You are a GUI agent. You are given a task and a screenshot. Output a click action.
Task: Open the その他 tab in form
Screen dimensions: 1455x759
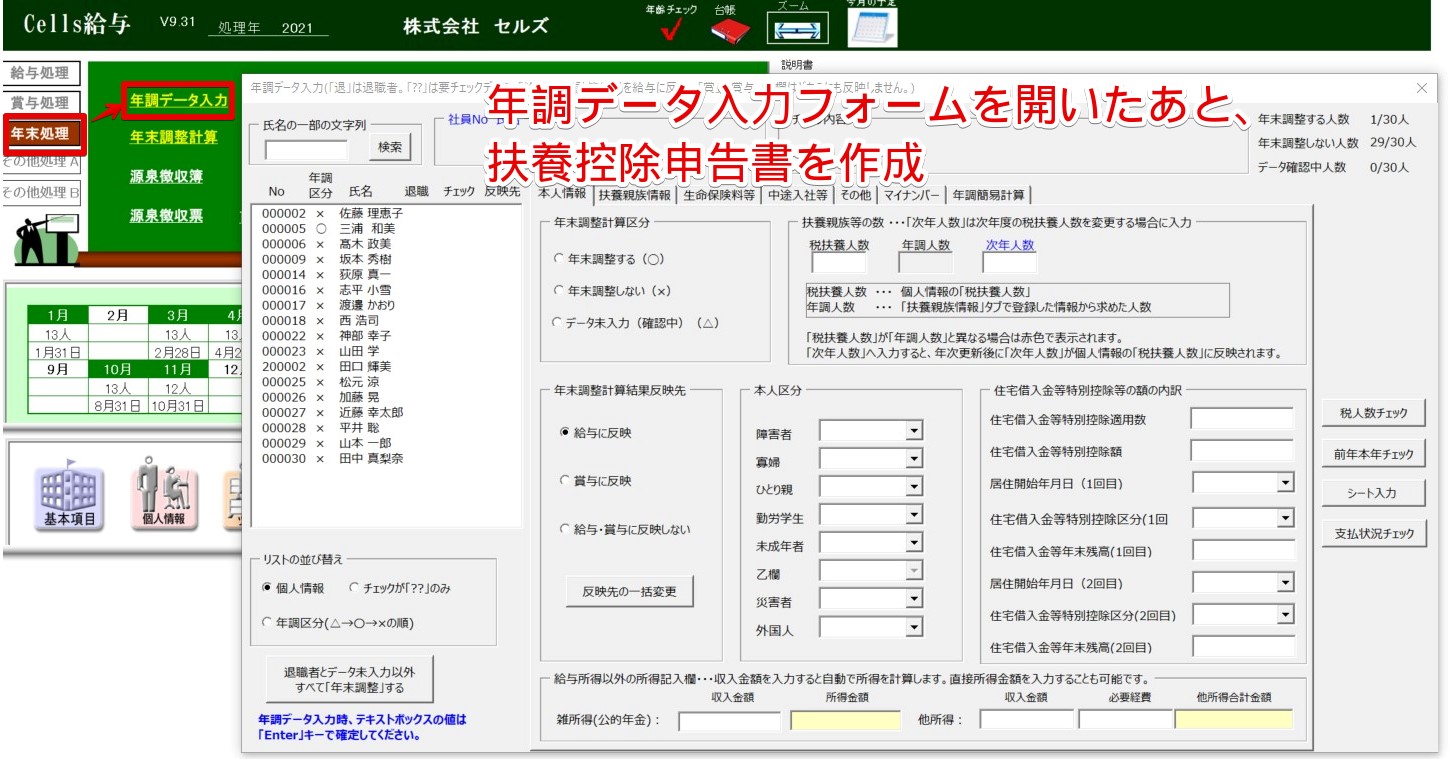(x=855, y=195)
